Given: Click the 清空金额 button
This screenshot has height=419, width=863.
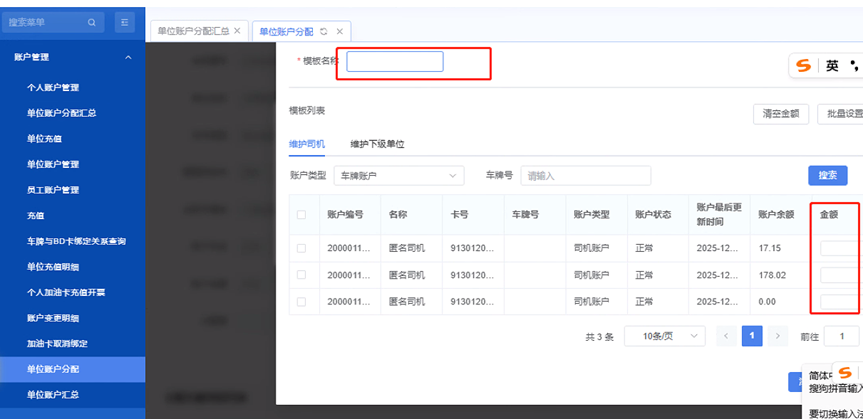Looking at the screenshot, I should point(780,114).
